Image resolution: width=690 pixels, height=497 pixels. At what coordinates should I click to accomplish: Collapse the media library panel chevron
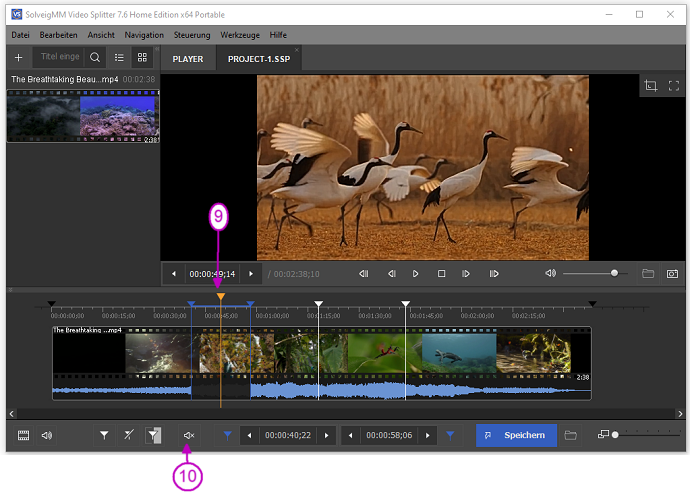157,49
